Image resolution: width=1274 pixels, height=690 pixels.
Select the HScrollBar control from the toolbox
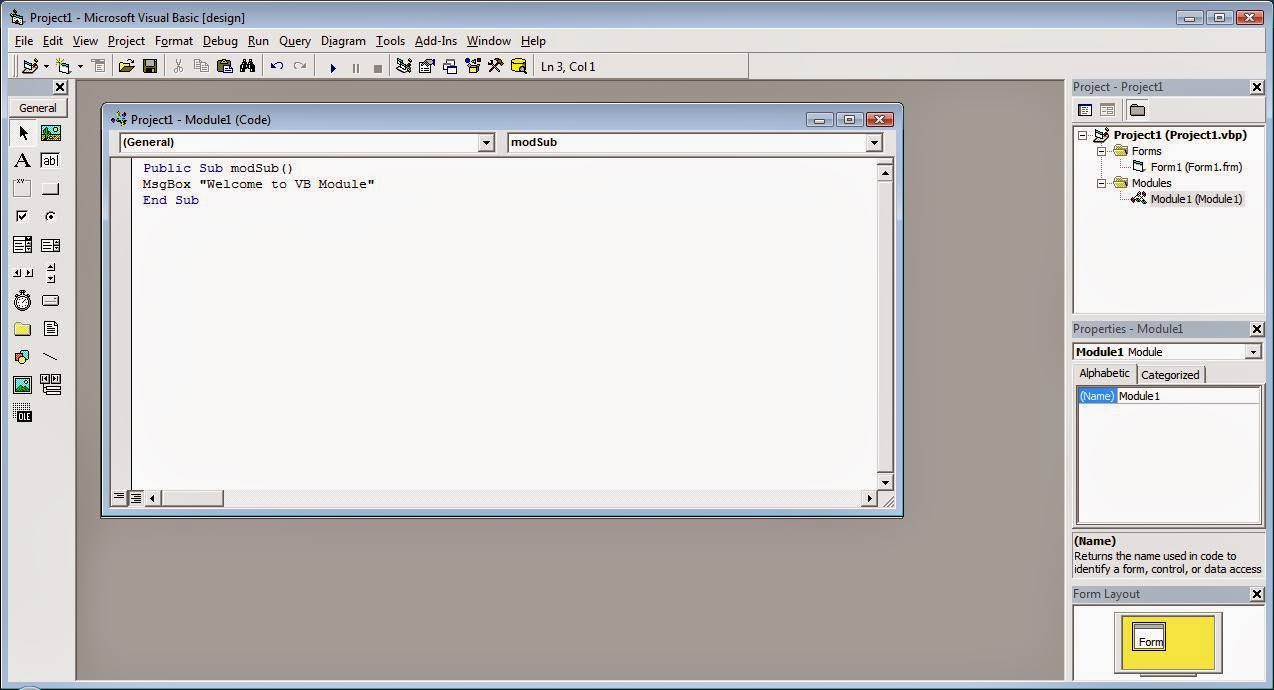click(23, 272)
